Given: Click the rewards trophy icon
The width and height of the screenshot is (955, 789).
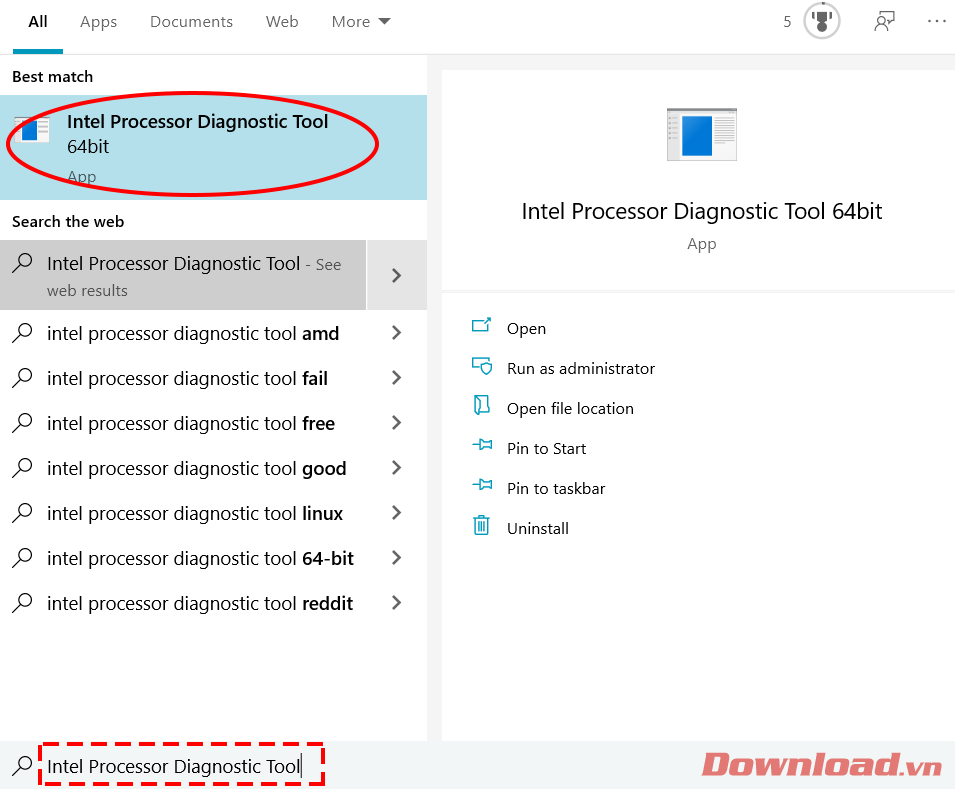Looking at the screenshot, I should [x=822, y=21].
